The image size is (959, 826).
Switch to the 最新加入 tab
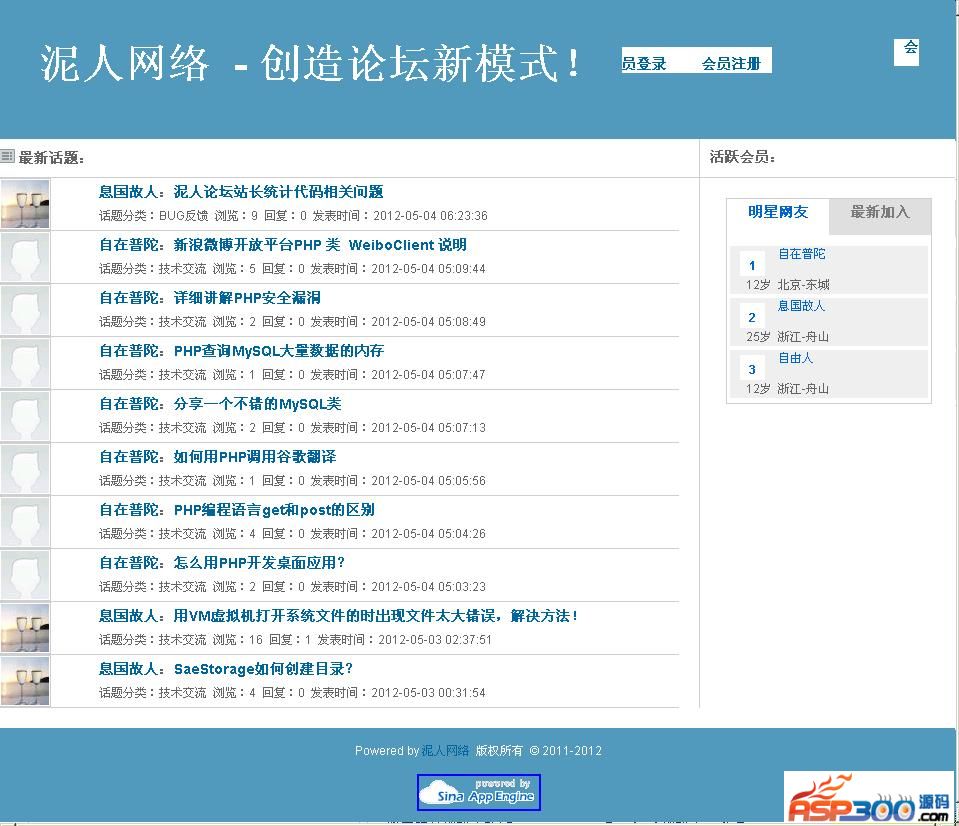[x=880, y=212]
